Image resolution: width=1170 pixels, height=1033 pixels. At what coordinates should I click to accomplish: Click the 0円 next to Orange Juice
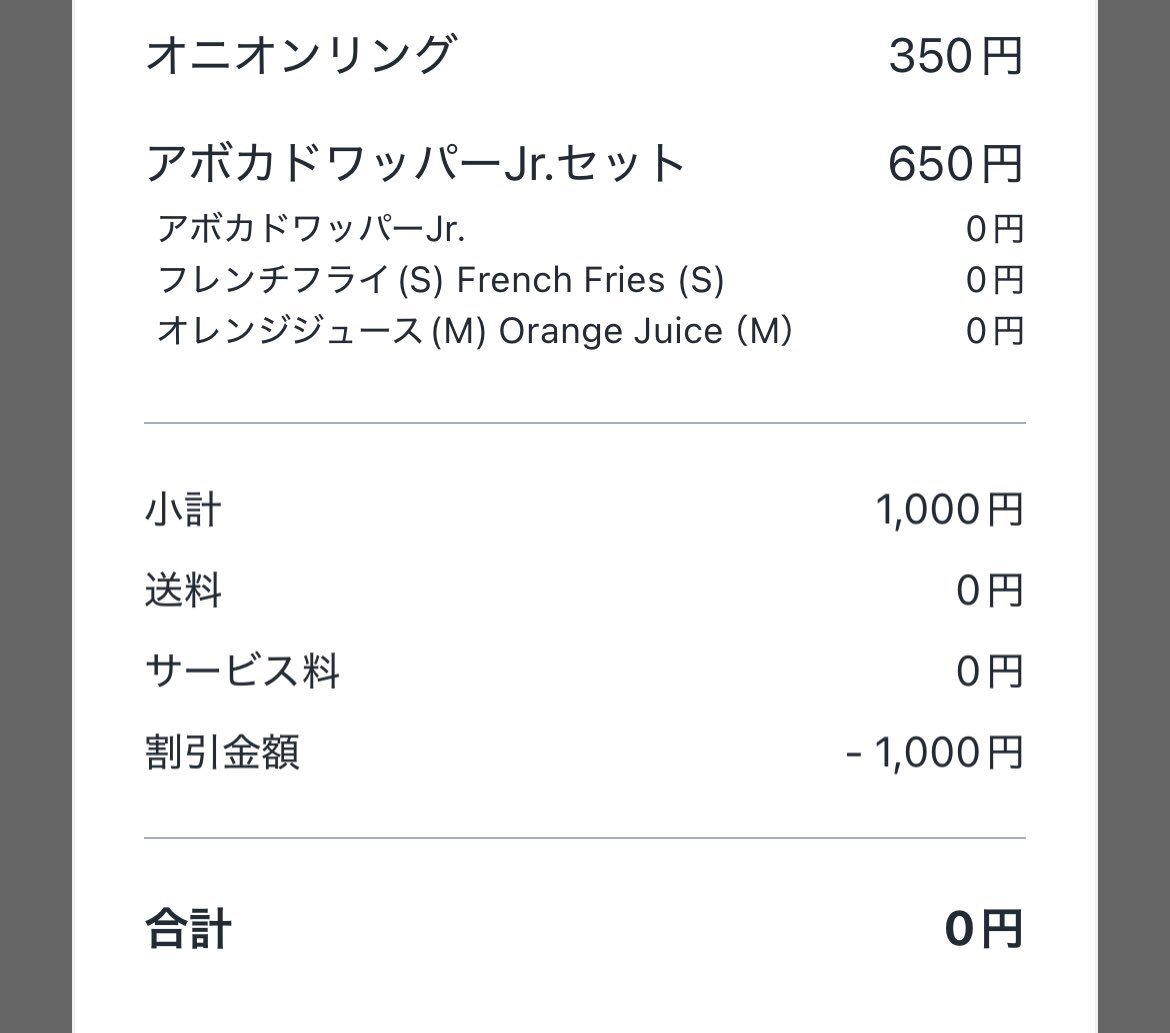[995, 331]
